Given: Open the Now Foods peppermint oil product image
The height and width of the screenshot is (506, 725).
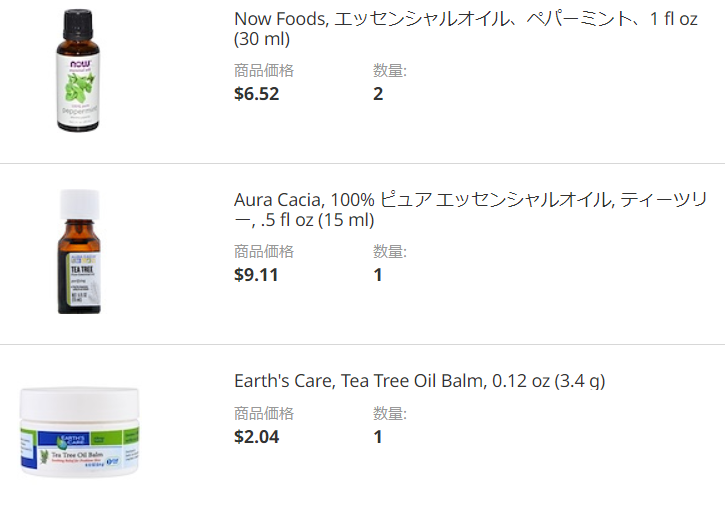Looking at the screenshot, I should point(78,70).
